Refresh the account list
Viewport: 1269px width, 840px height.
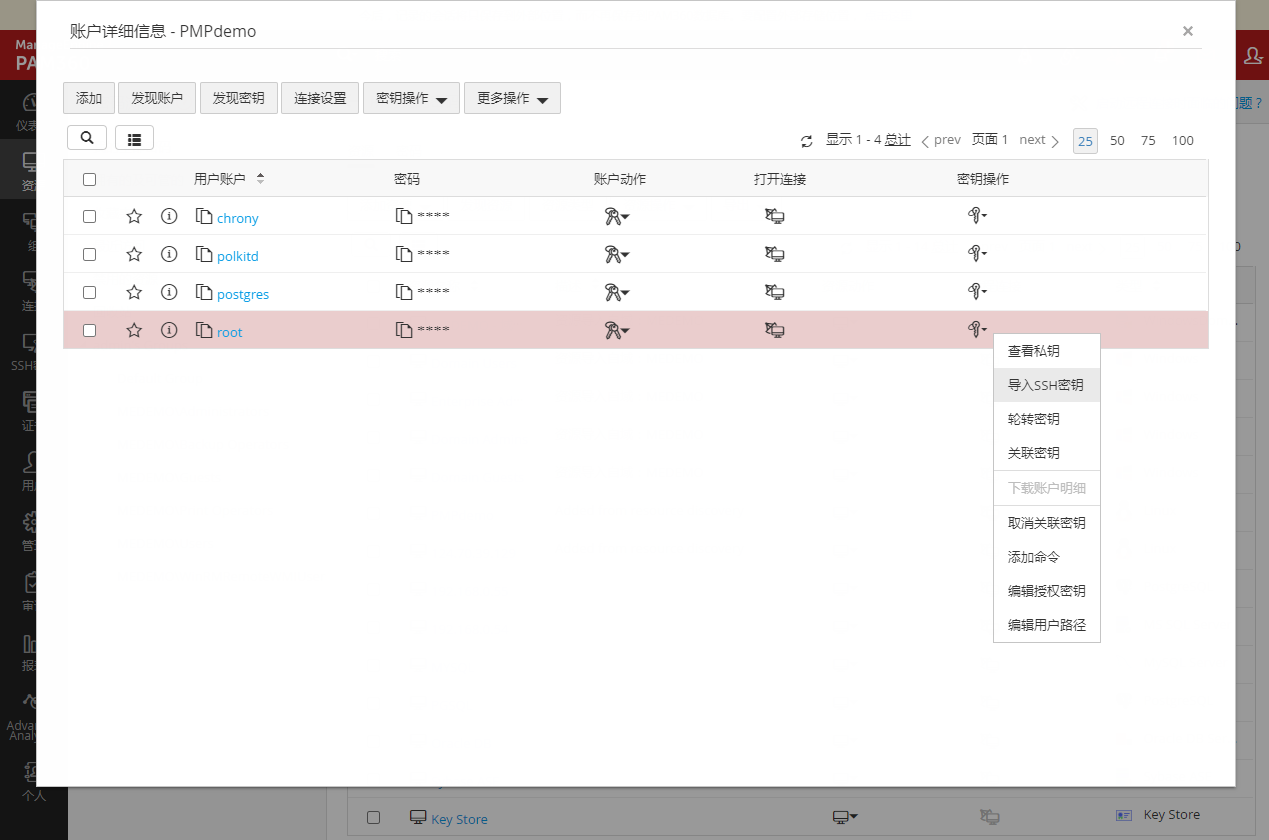coord(807,141)
